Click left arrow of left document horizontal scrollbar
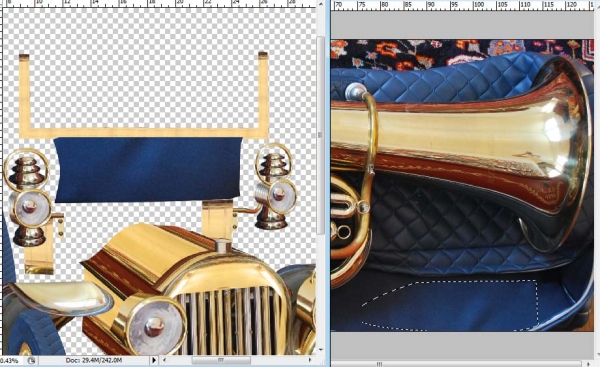The width and height of the screenshot is (600, 367). pyautogui.click(x=165, y=360)
